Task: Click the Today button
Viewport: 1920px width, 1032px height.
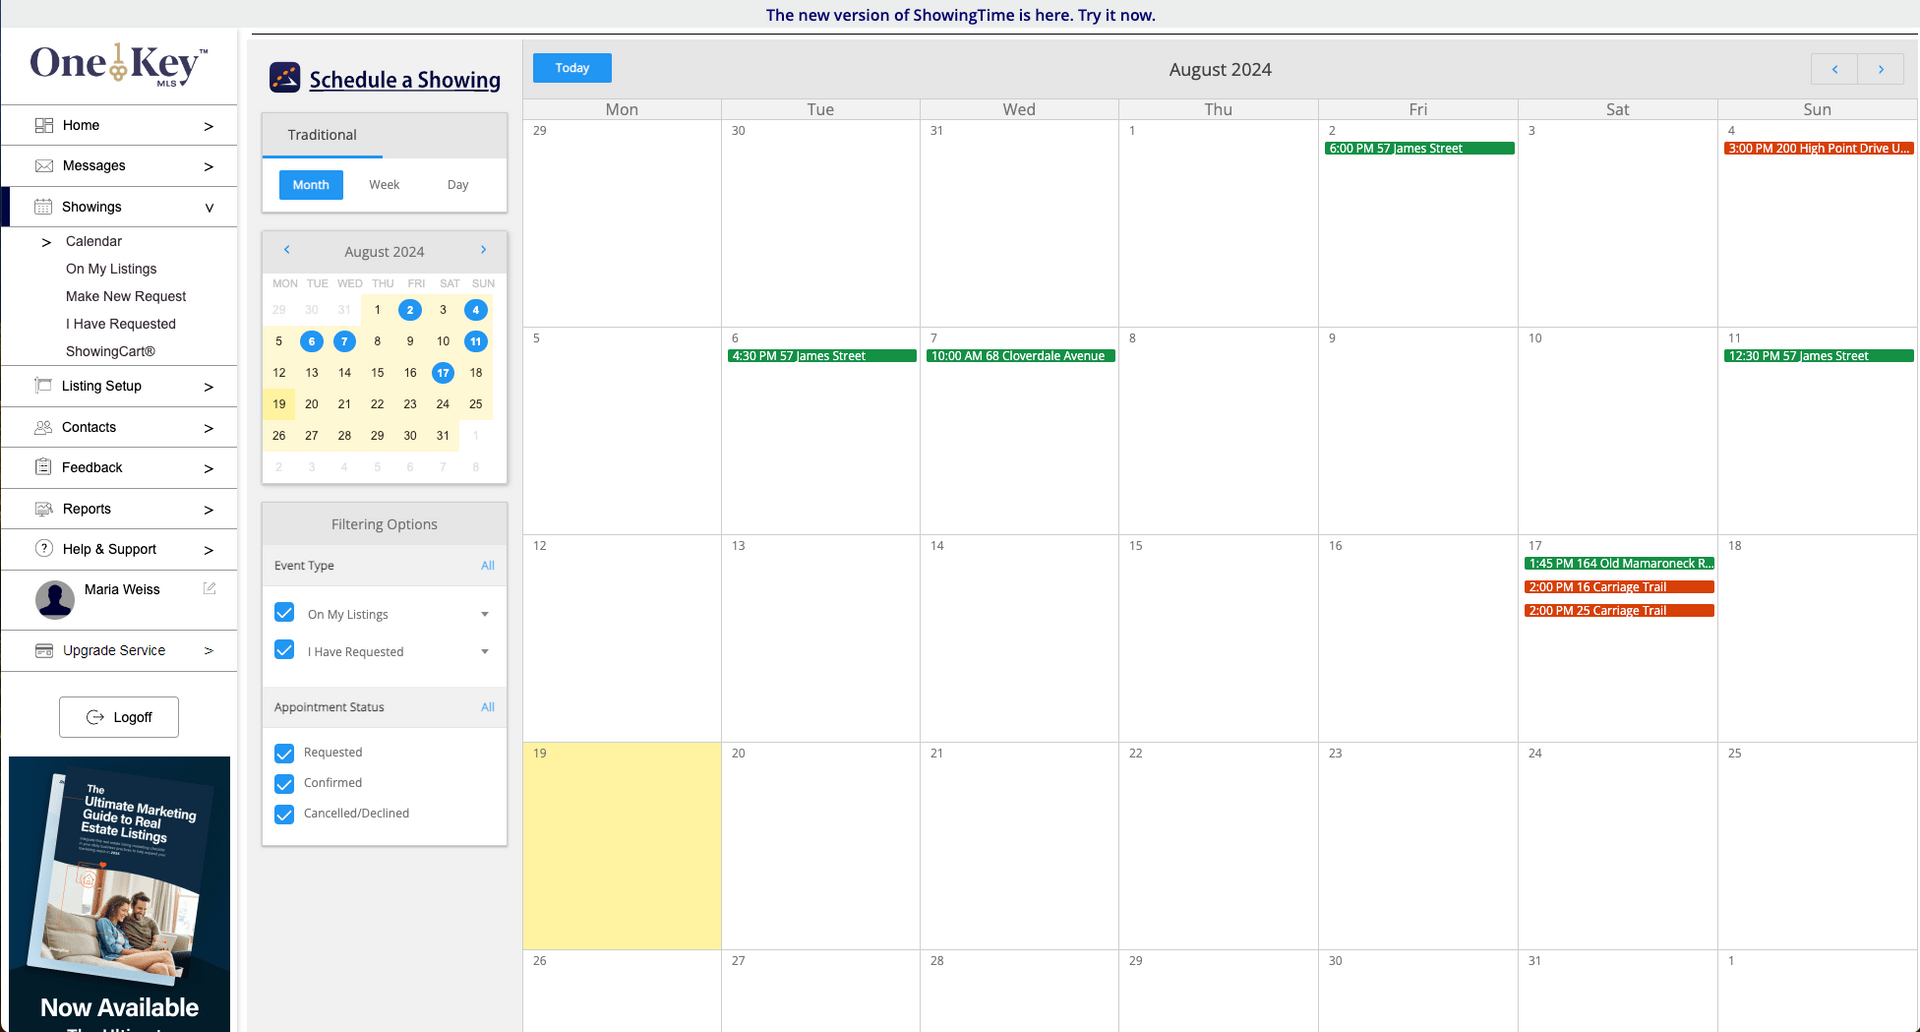Action: 571,67
